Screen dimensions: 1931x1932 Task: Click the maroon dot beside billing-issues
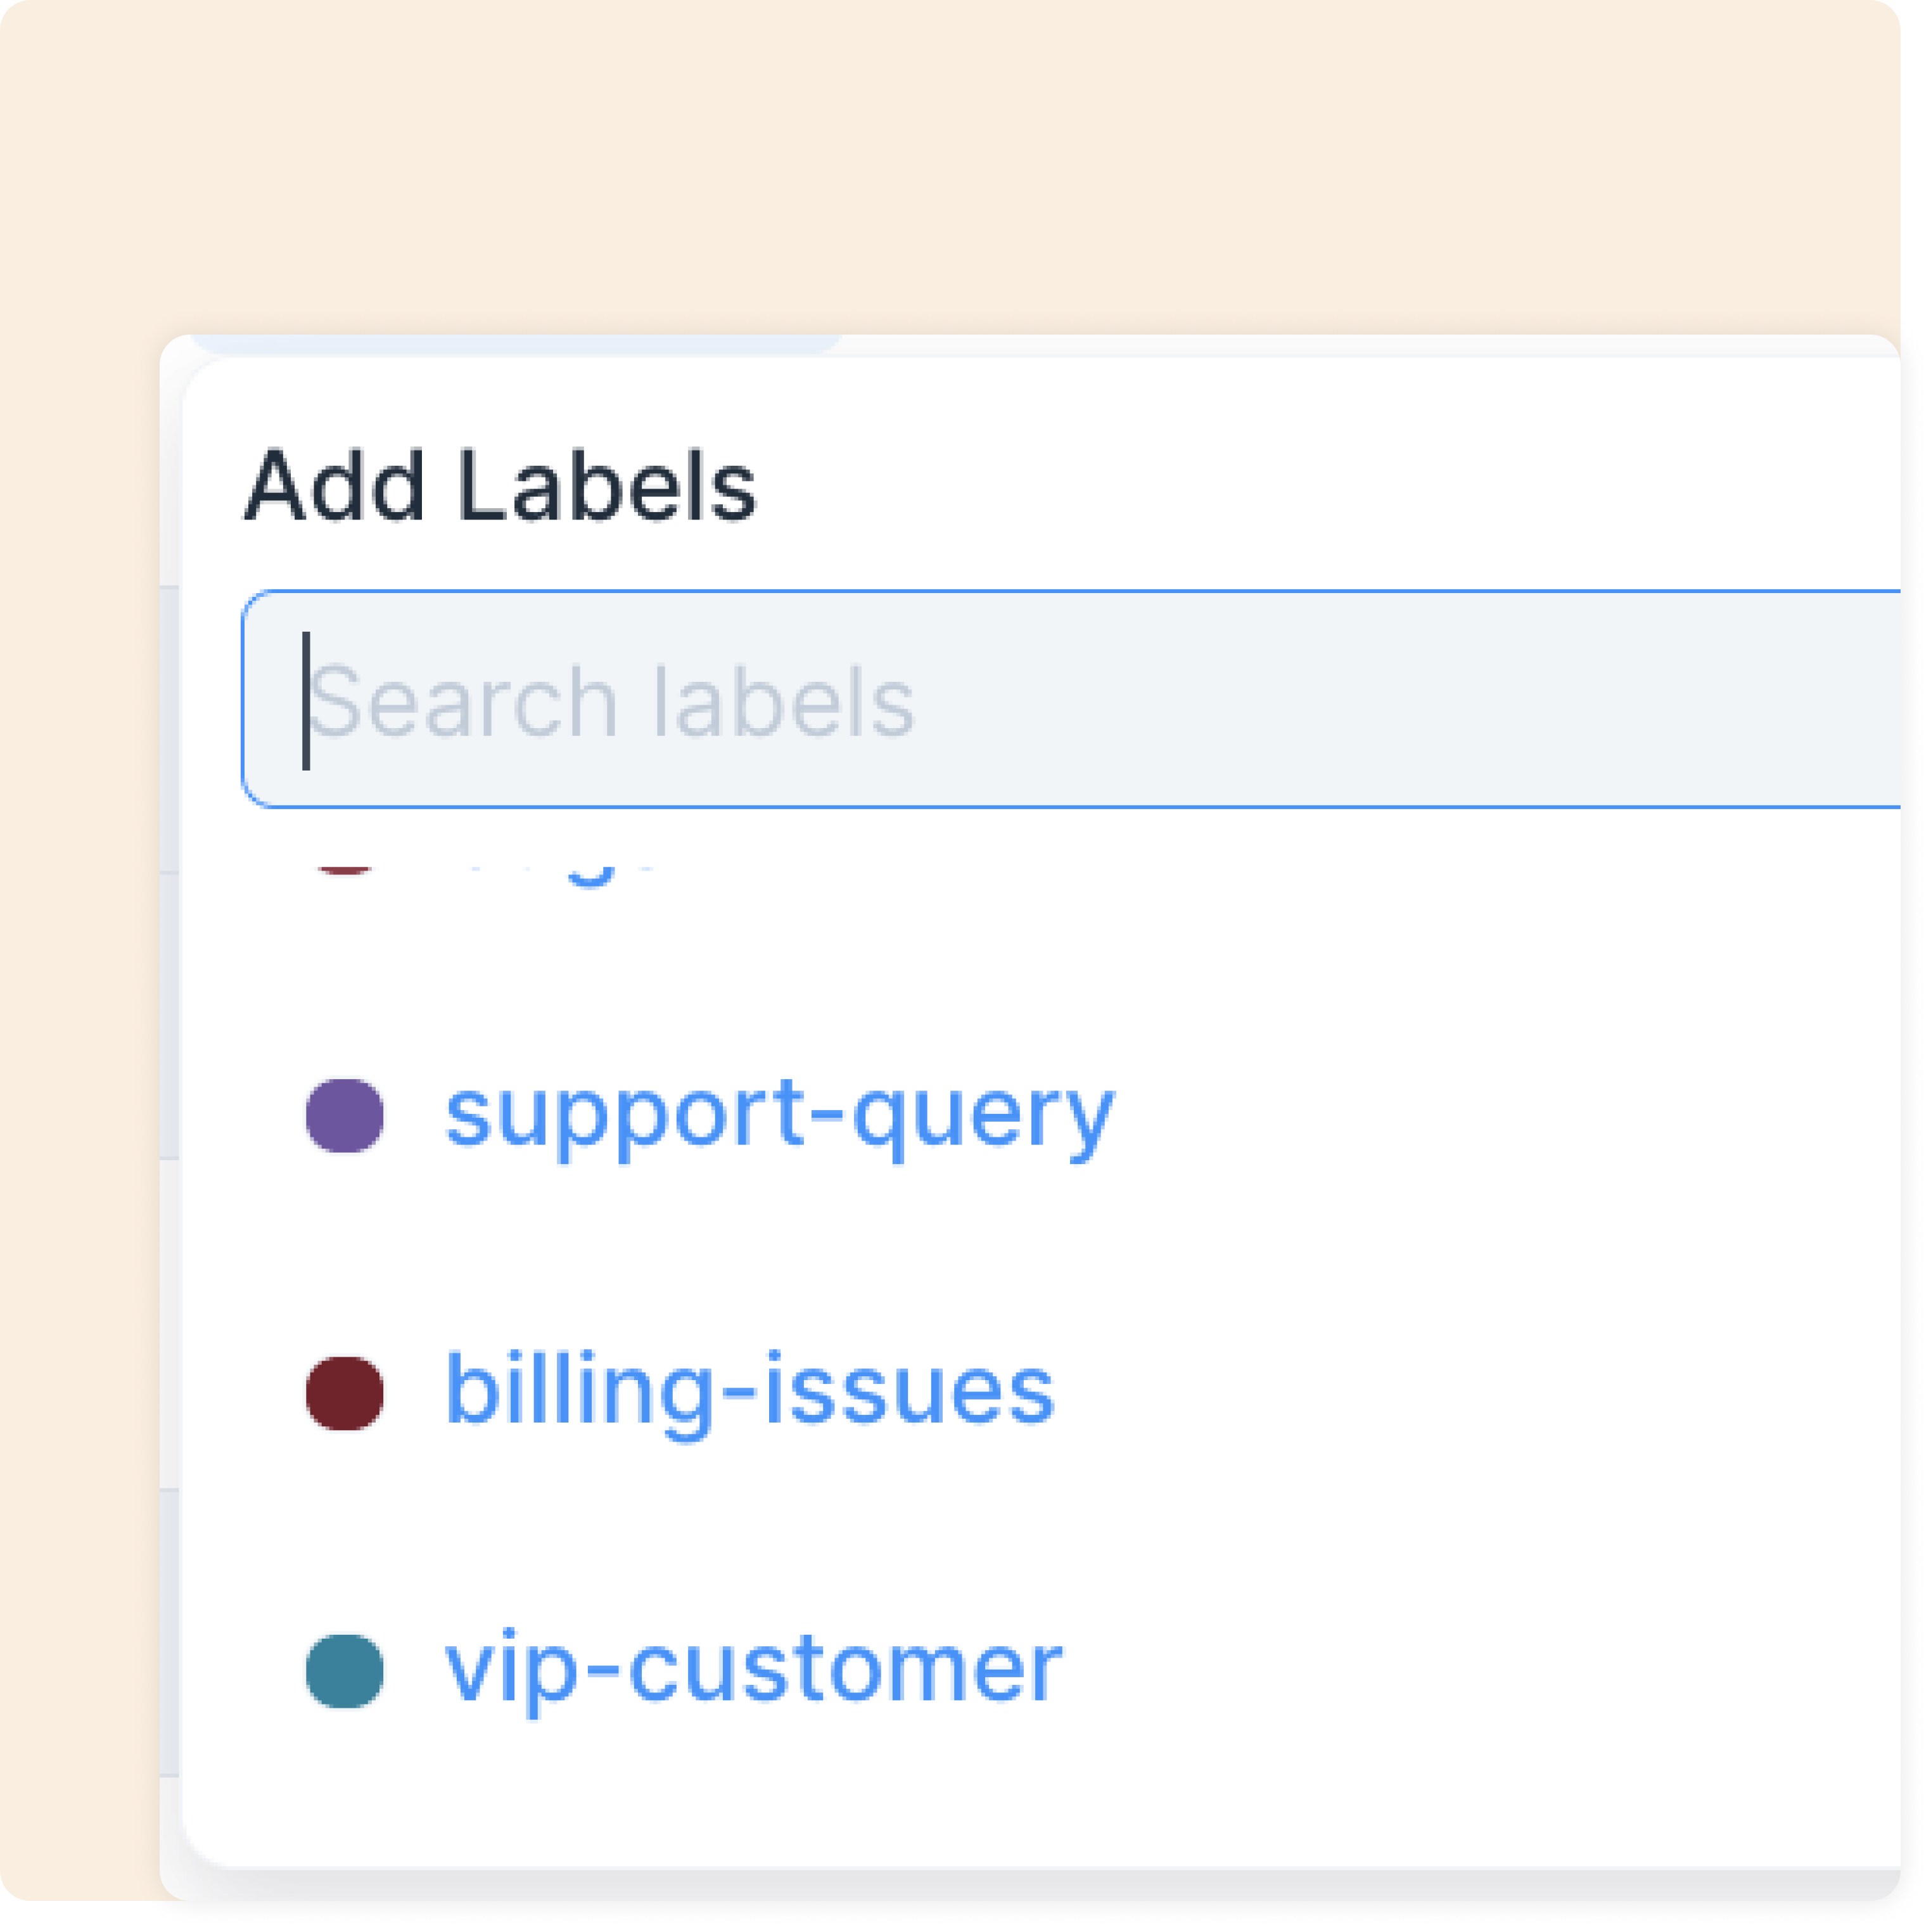(344, 1392)
